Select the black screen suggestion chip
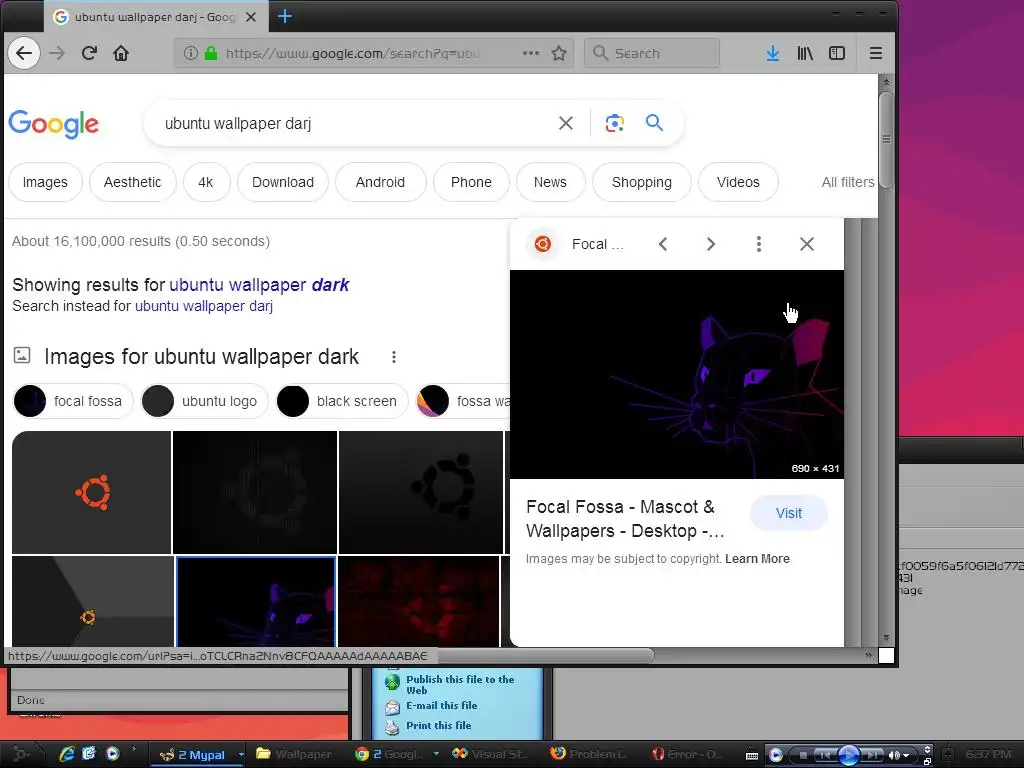 point(342,401)
